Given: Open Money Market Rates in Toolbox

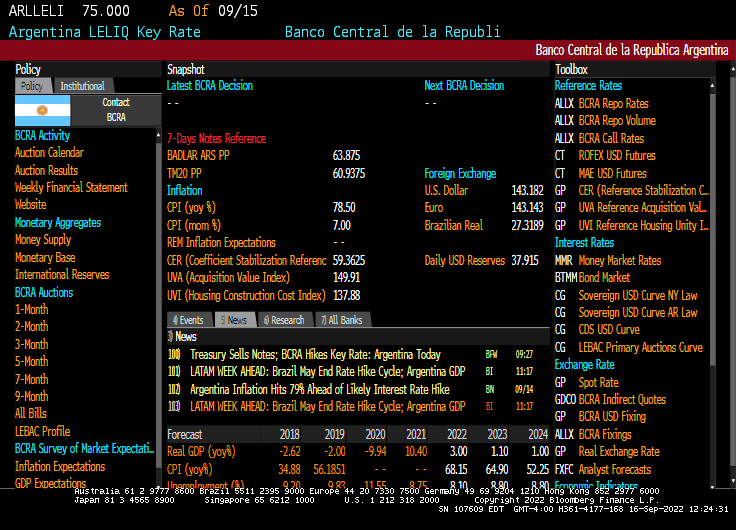Looking at the screenshot, I should pyautogui.click(x=619, y=260).
